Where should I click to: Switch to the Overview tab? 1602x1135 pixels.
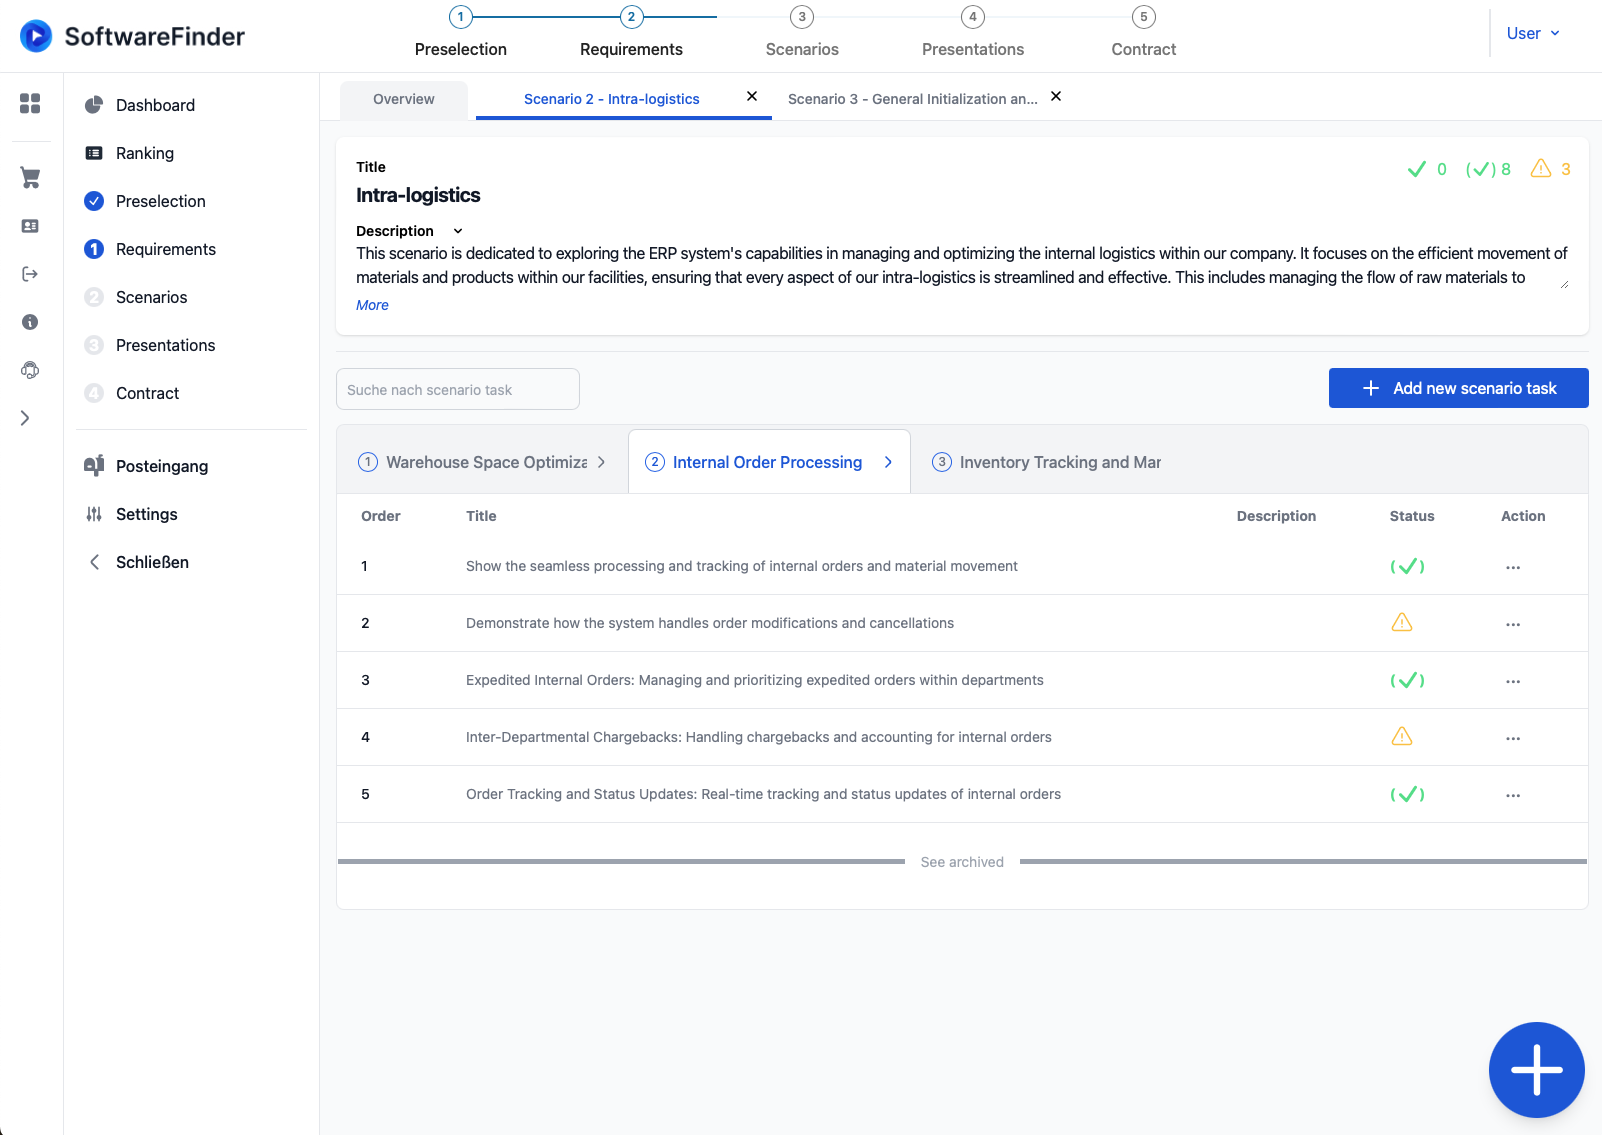[x=403, y=99]
